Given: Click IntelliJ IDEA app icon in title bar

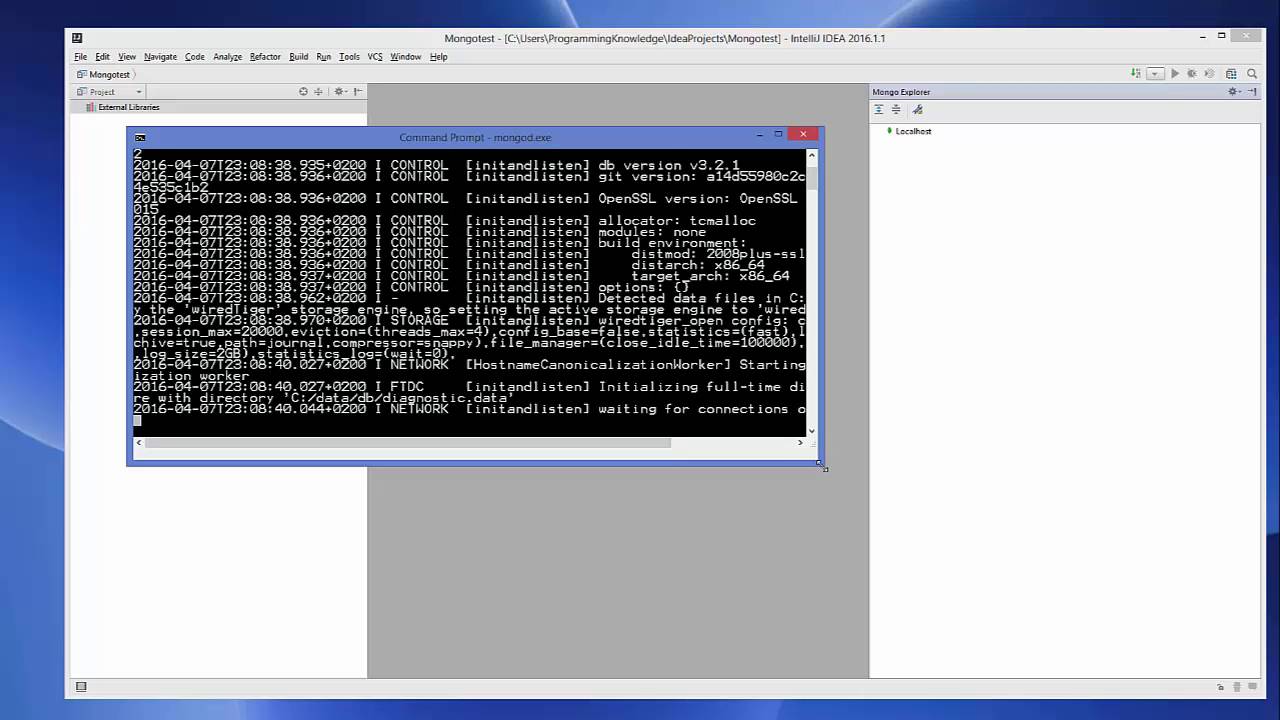Looking at the screenshot, I should pyautogui.click(x=77, y=38).
